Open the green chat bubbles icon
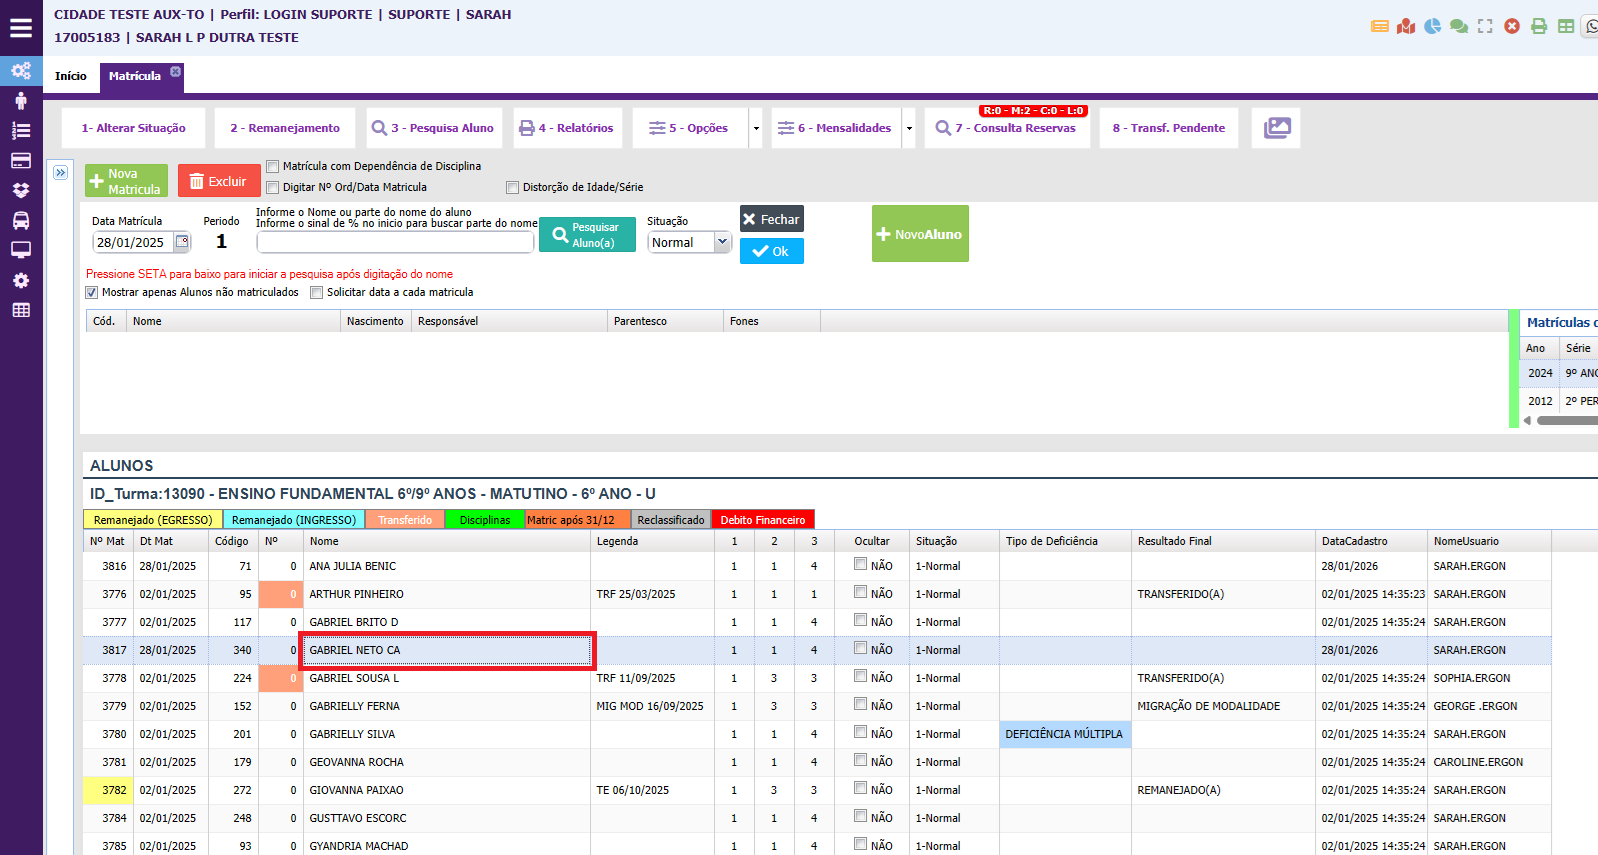Screen dimensions: 1598x855 pyautogui.click(x=1459, y=26)
